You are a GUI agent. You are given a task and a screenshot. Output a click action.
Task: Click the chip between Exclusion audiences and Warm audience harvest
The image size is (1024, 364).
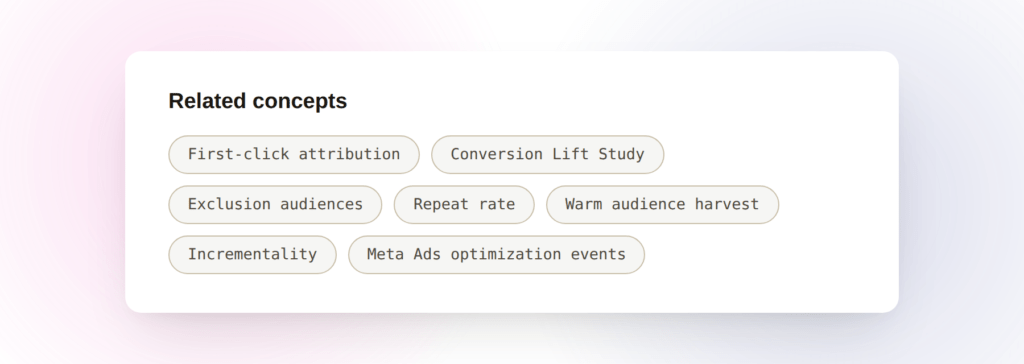coord(464,205)
